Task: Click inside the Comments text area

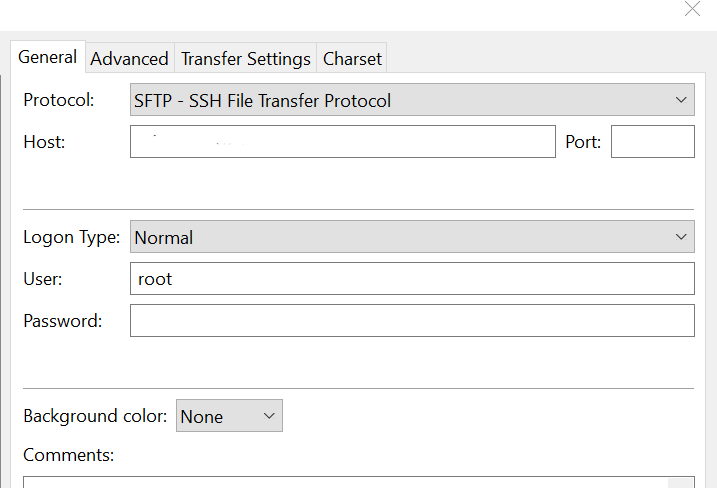Action: 358,482
